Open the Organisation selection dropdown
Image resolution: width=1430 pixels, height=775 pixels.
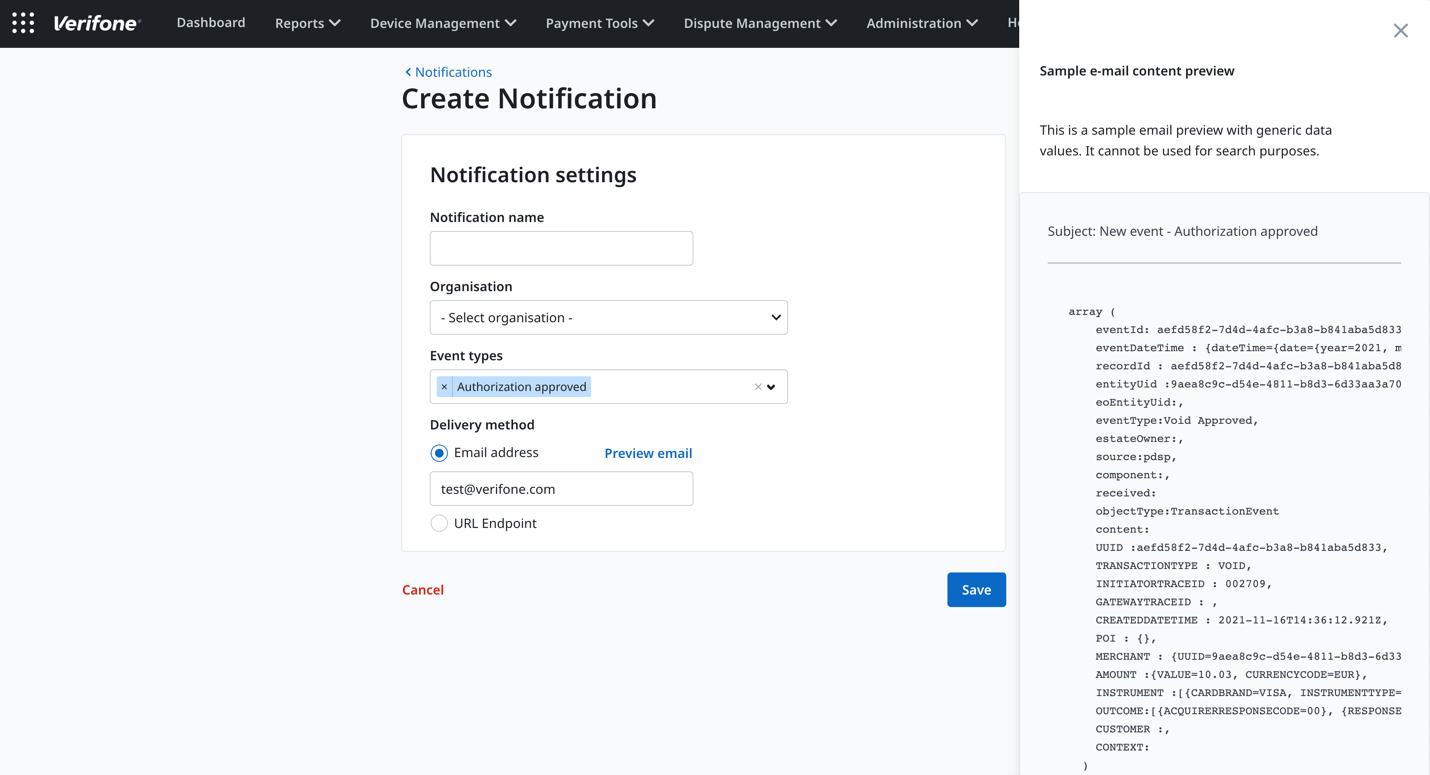(x=608, y=317)
